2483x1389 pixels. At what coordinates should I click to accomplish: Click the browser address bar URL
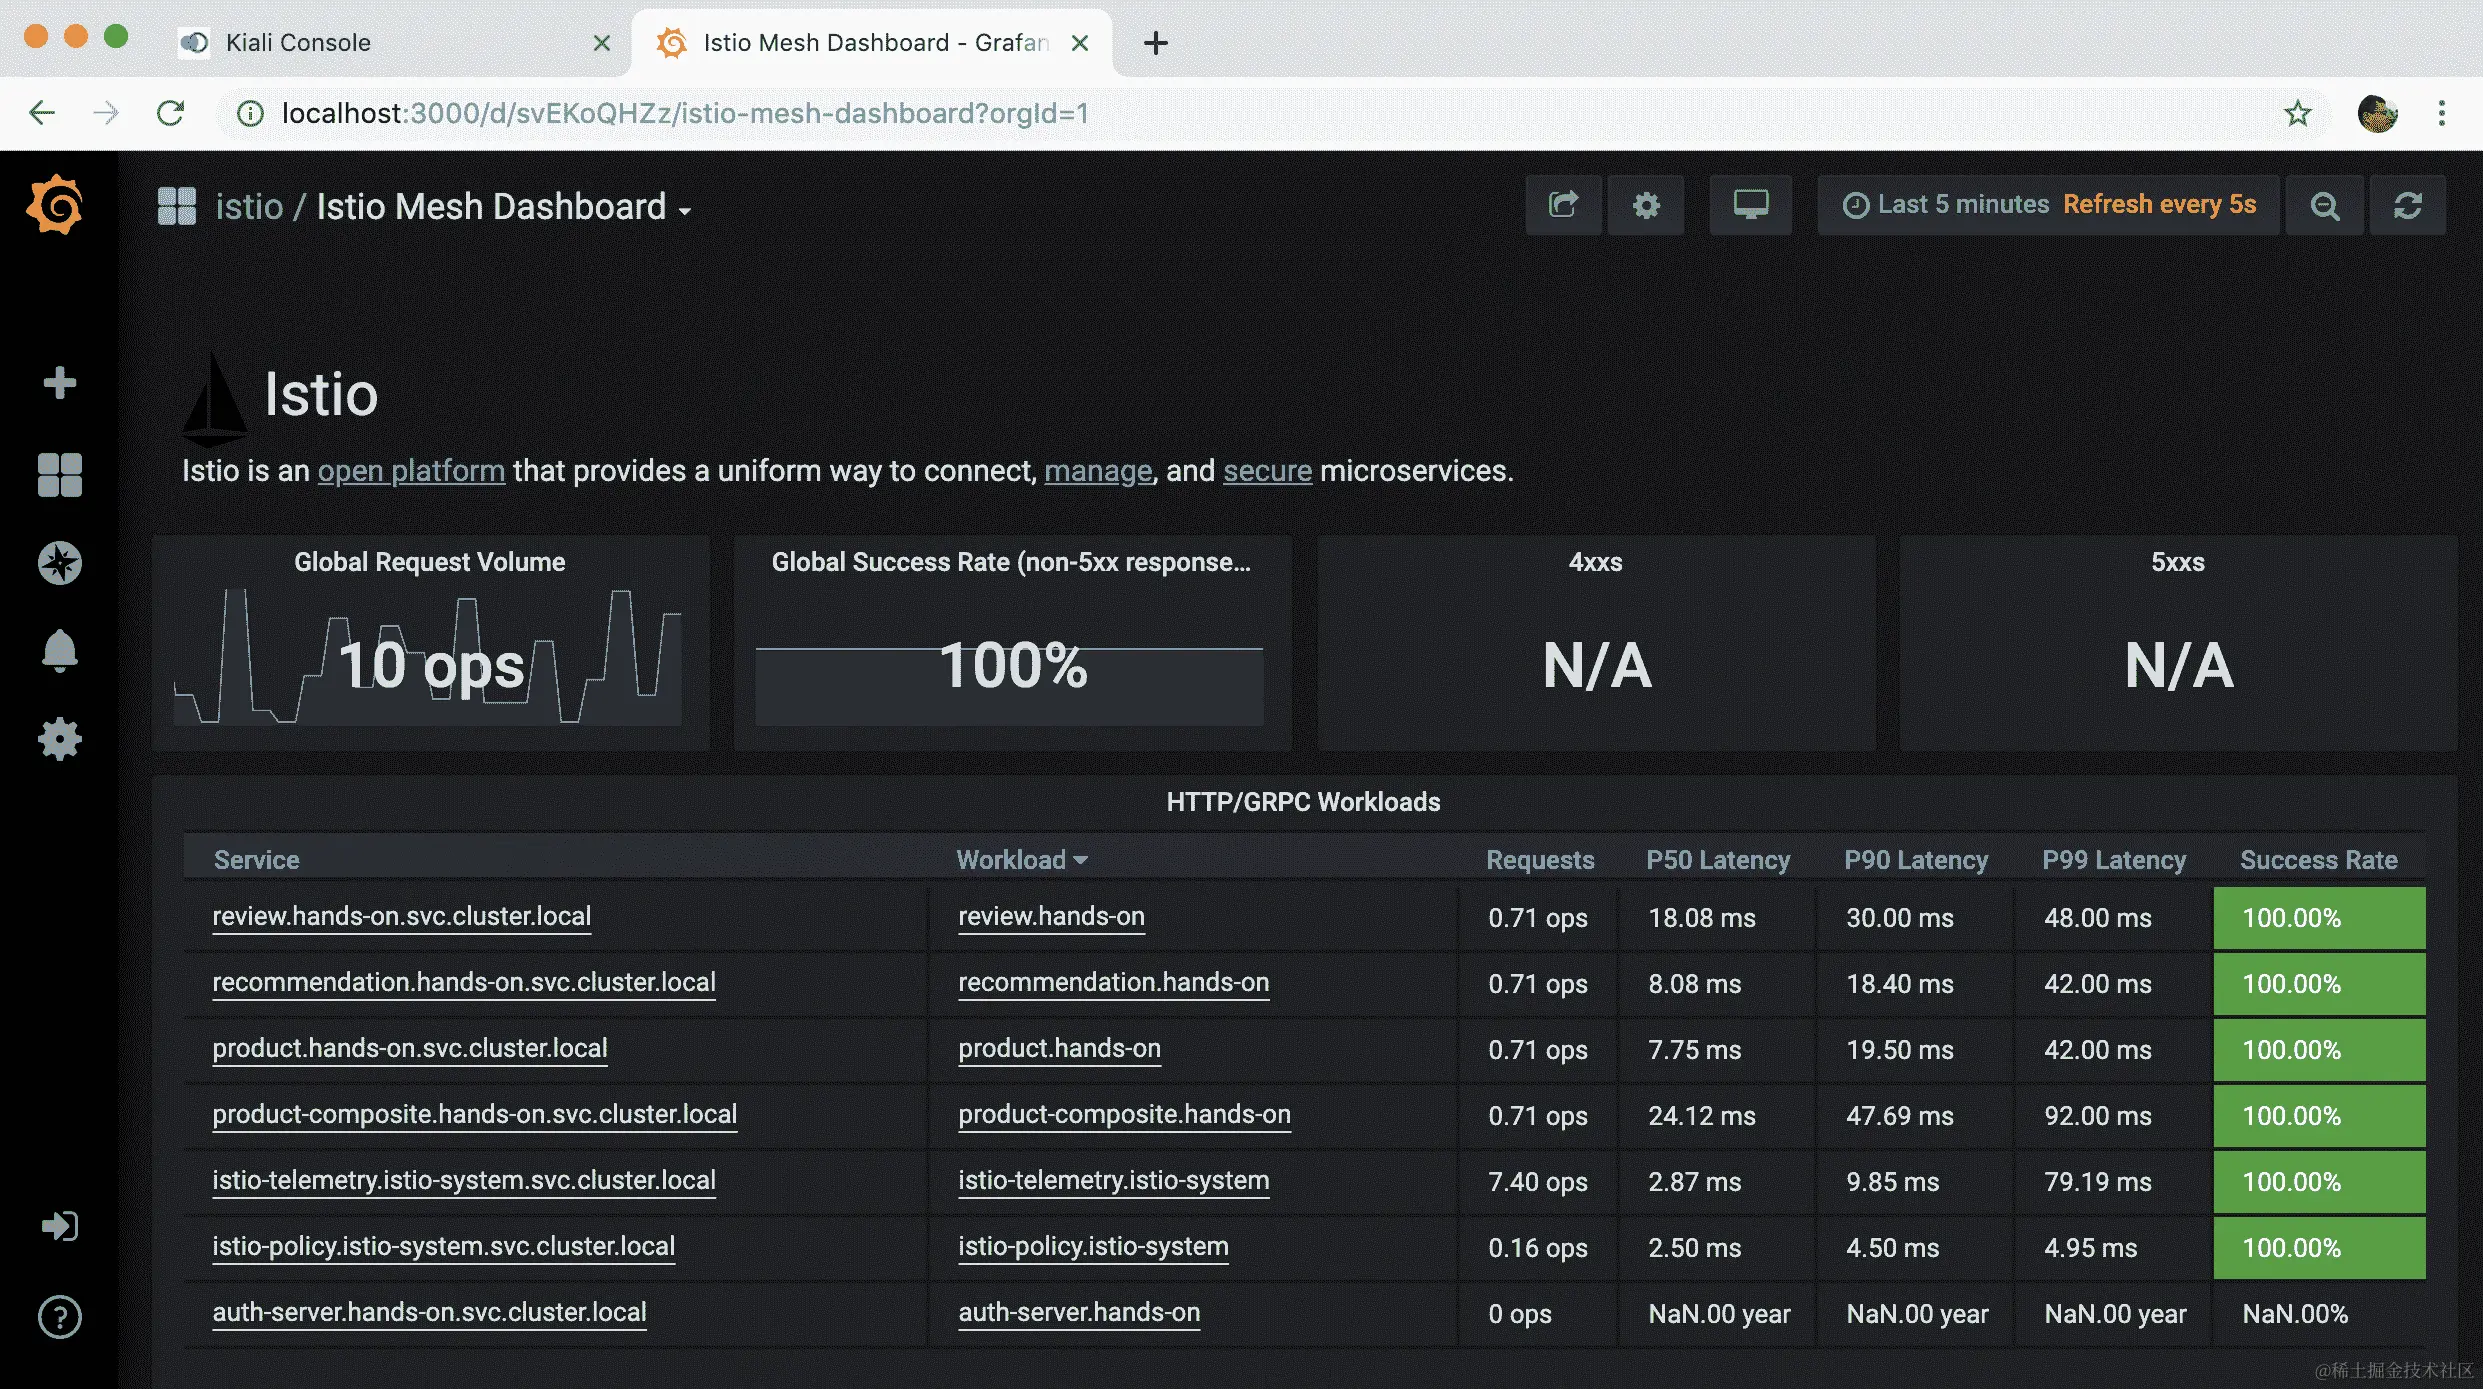pyautogui.click(x=684, y=113)
